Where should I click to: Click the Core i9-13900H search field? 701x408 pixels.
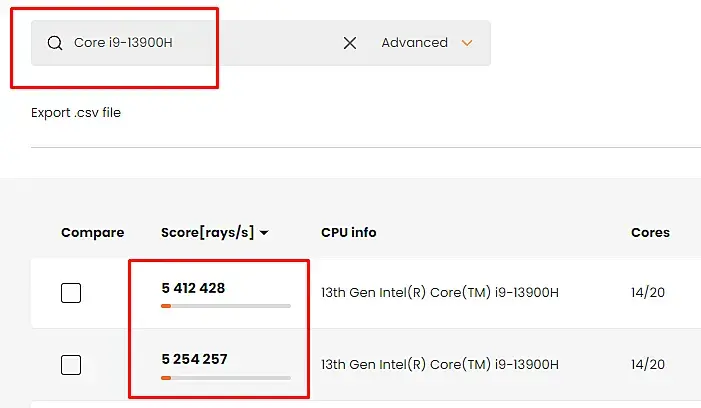tap(200, 43)
